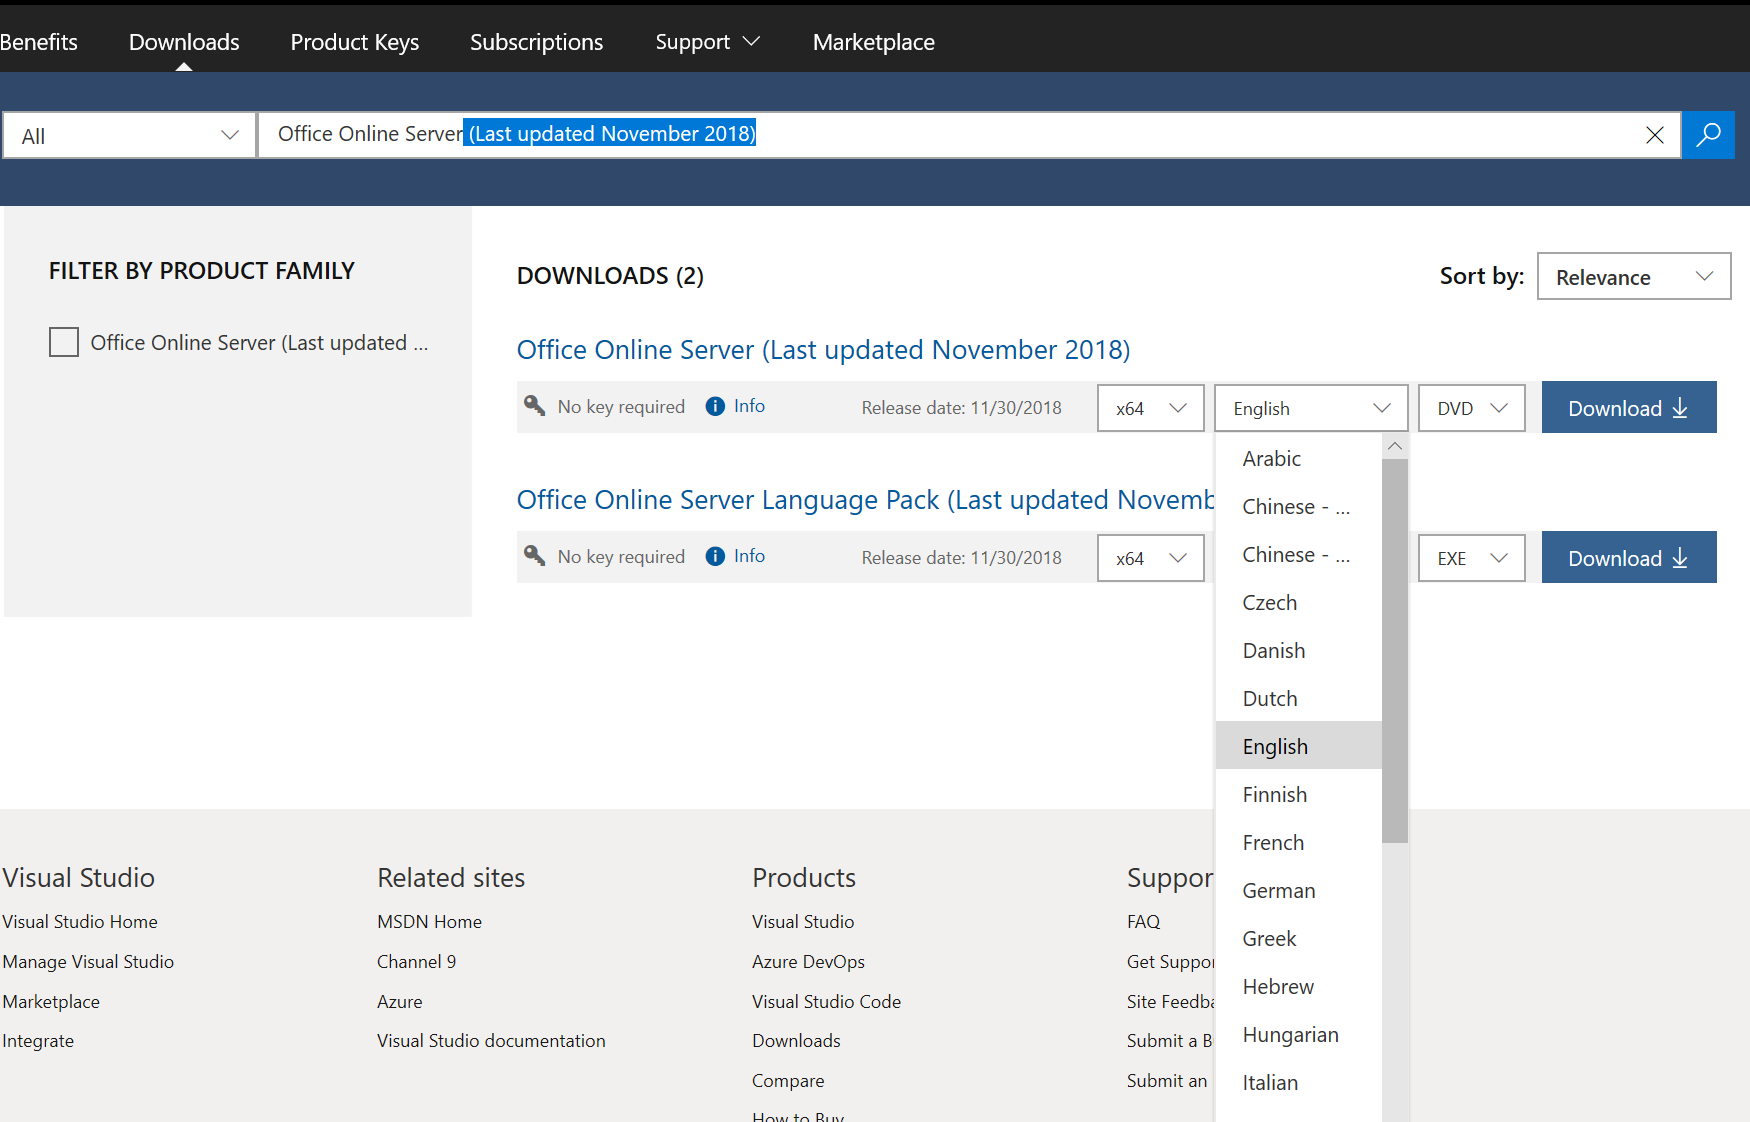The width and height of the screenshot is (1750, 1122).
Task: Select German language
Action: coord(1298,890)
